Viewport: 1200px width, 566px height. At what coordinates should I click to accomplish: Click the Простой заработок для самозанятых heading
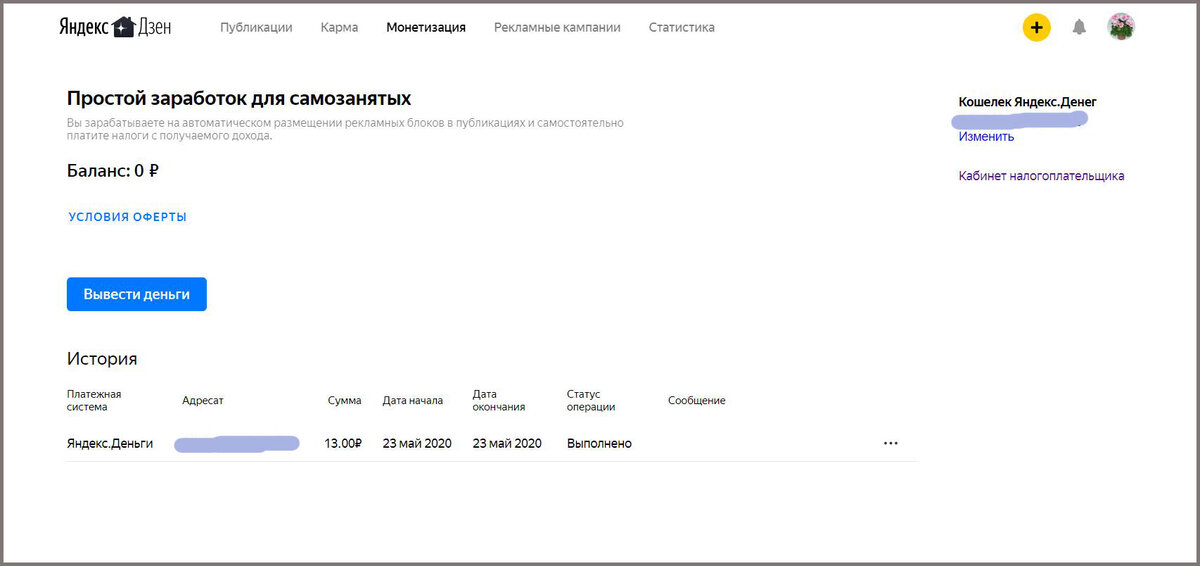pos(239,98)
